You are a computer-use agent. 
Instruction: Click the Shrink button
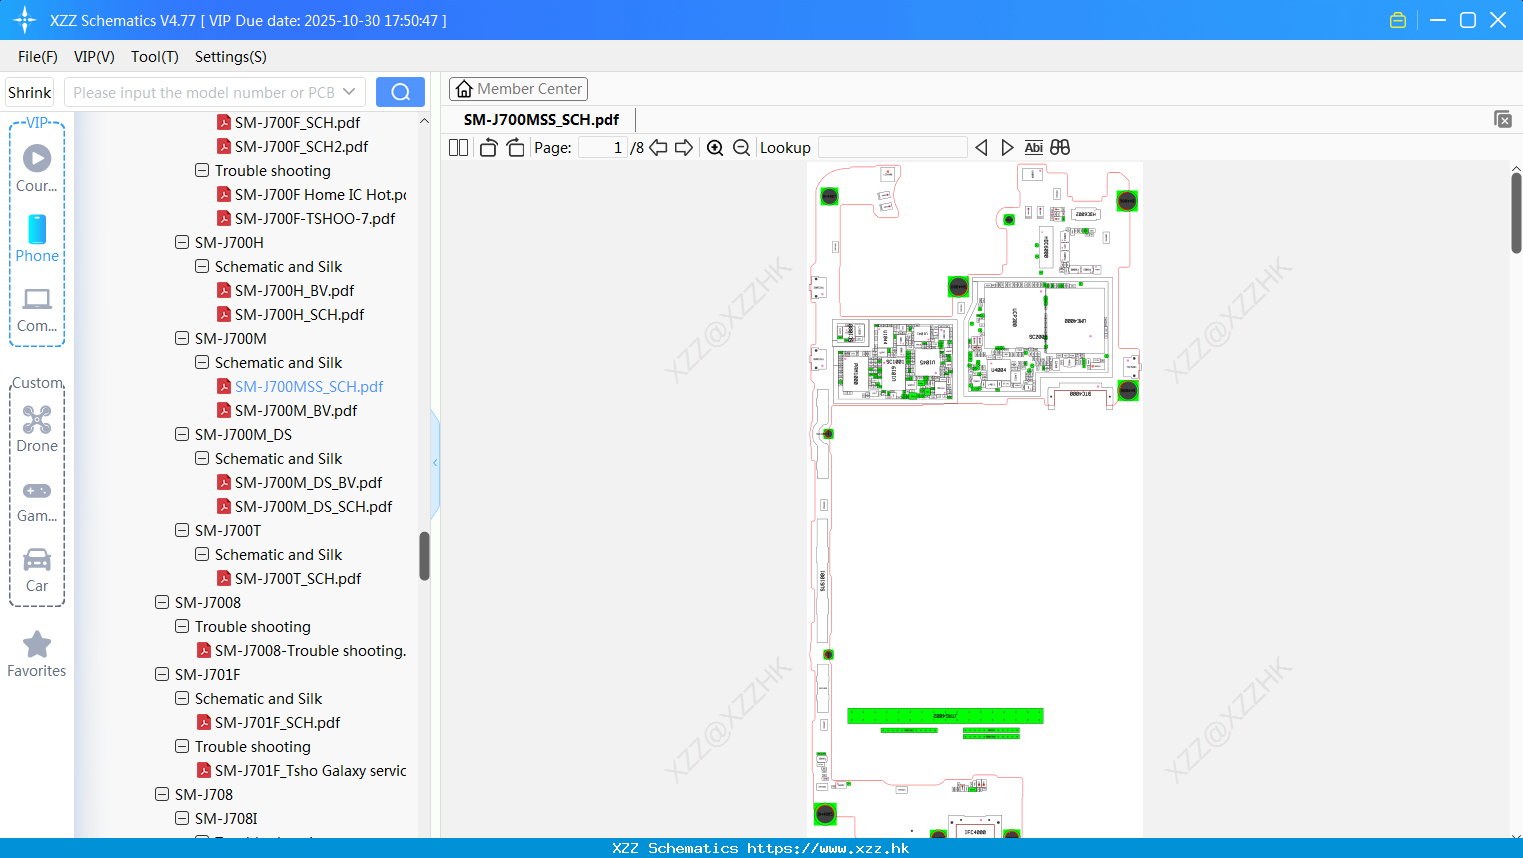pos(30,92)
